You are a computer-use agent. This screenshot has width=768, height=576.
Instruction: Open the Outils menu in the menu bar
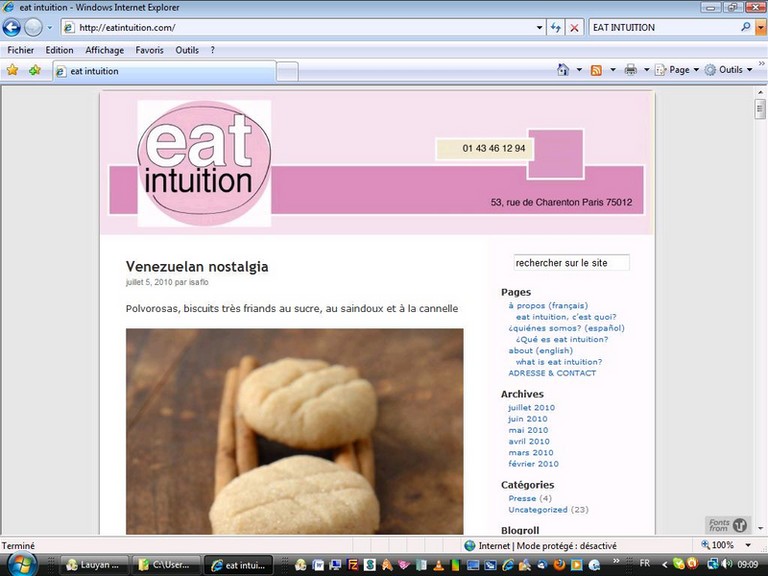(187, 50)
